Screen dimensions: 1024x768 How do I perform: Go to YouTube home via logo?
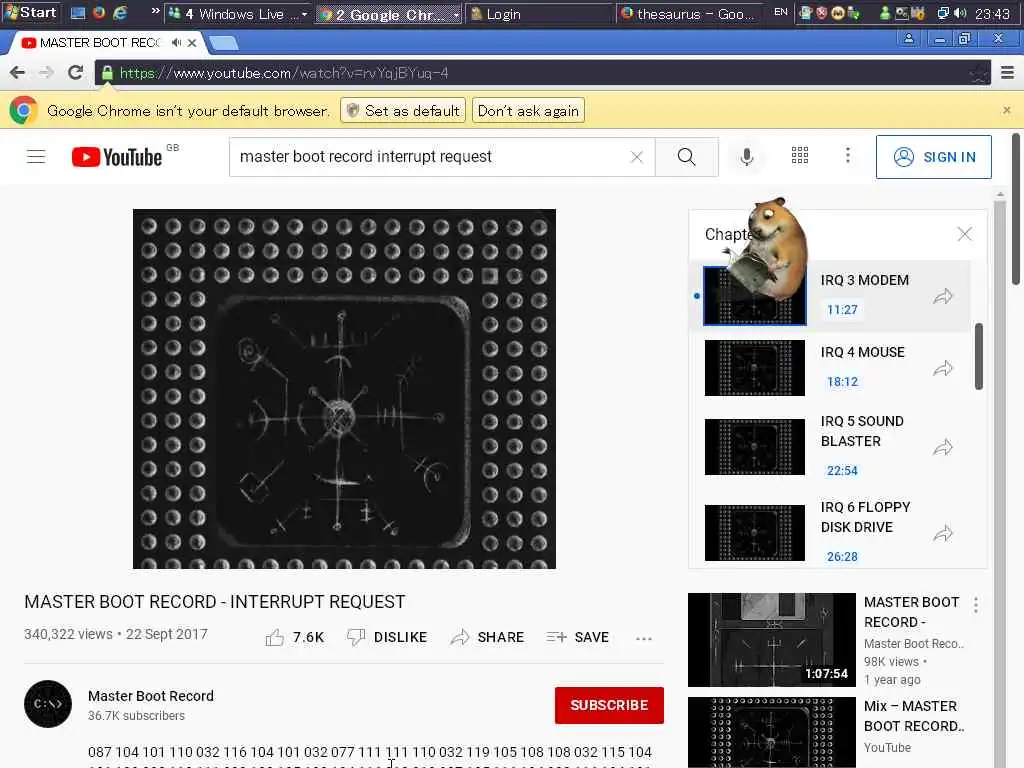117,157
